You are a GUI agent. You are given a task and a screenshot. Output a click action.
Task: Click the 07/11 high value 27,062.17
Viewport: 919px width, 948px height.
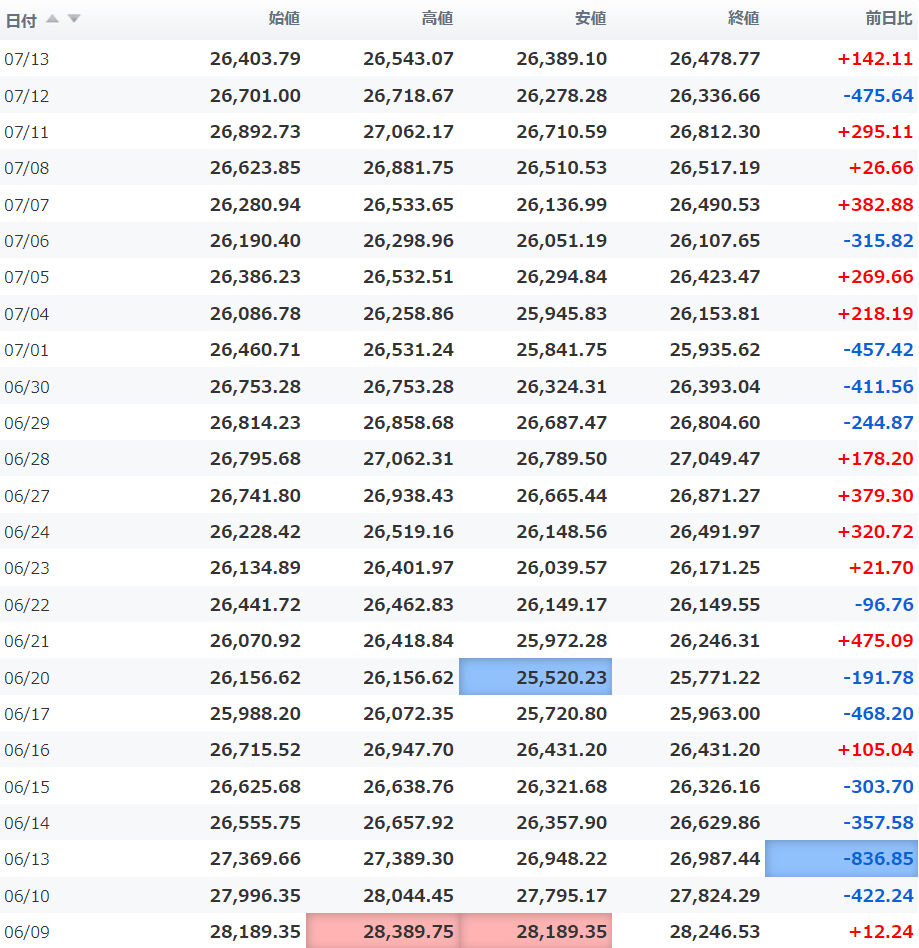(408, 132)
